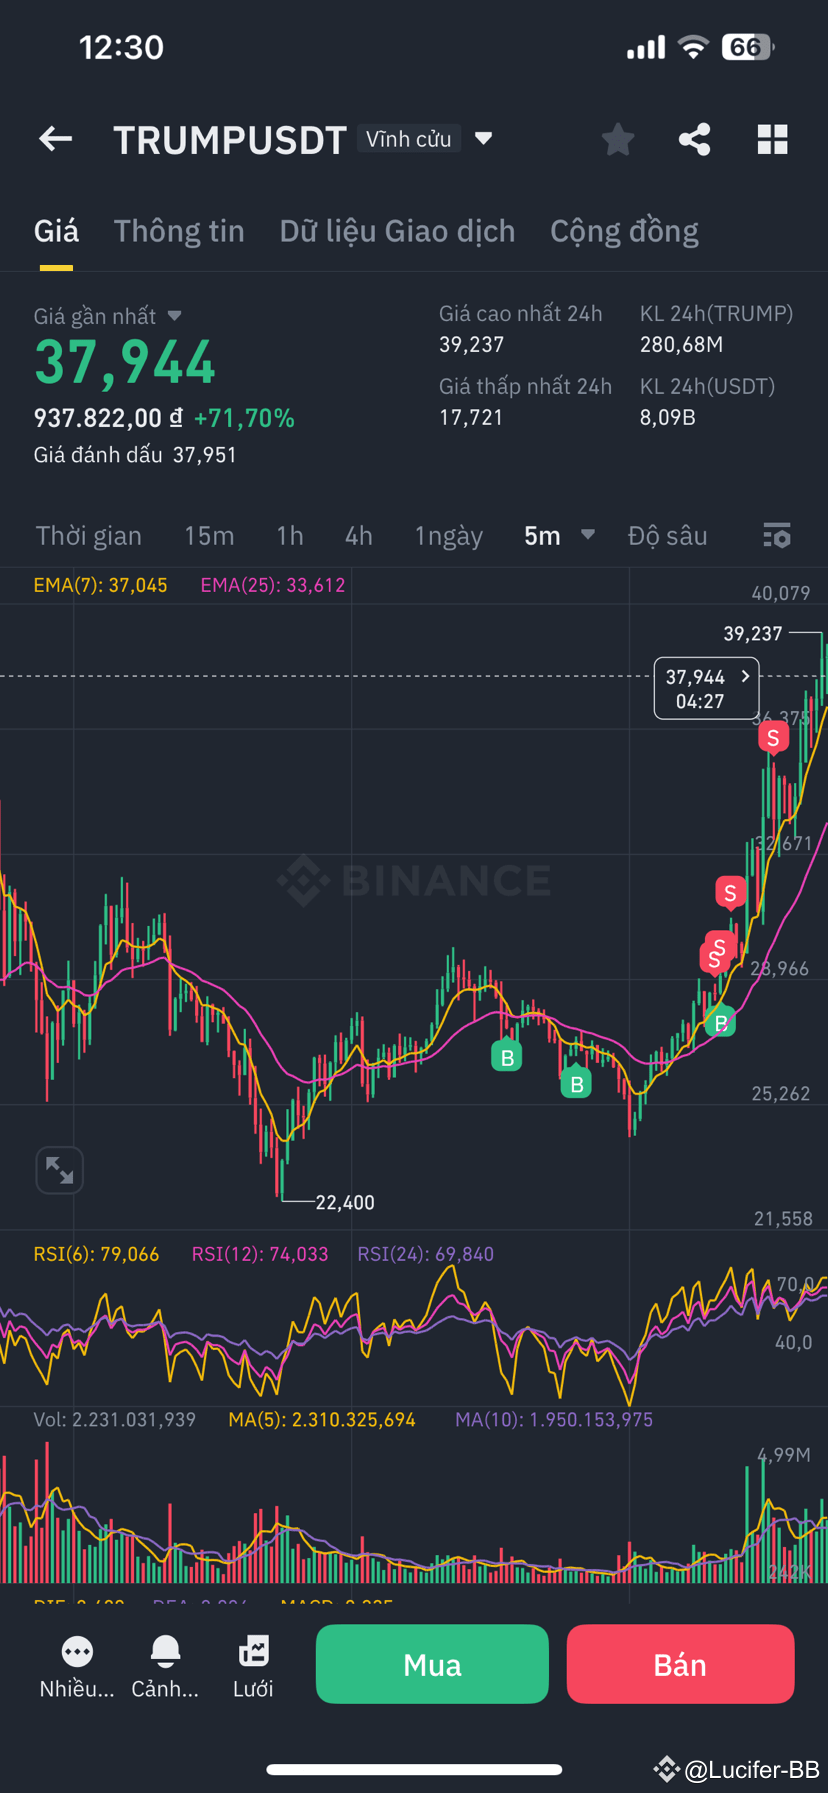Screen dimensions: 828x1793
Task: Tap the 40,079 price axis label
Action: point(780,593)
